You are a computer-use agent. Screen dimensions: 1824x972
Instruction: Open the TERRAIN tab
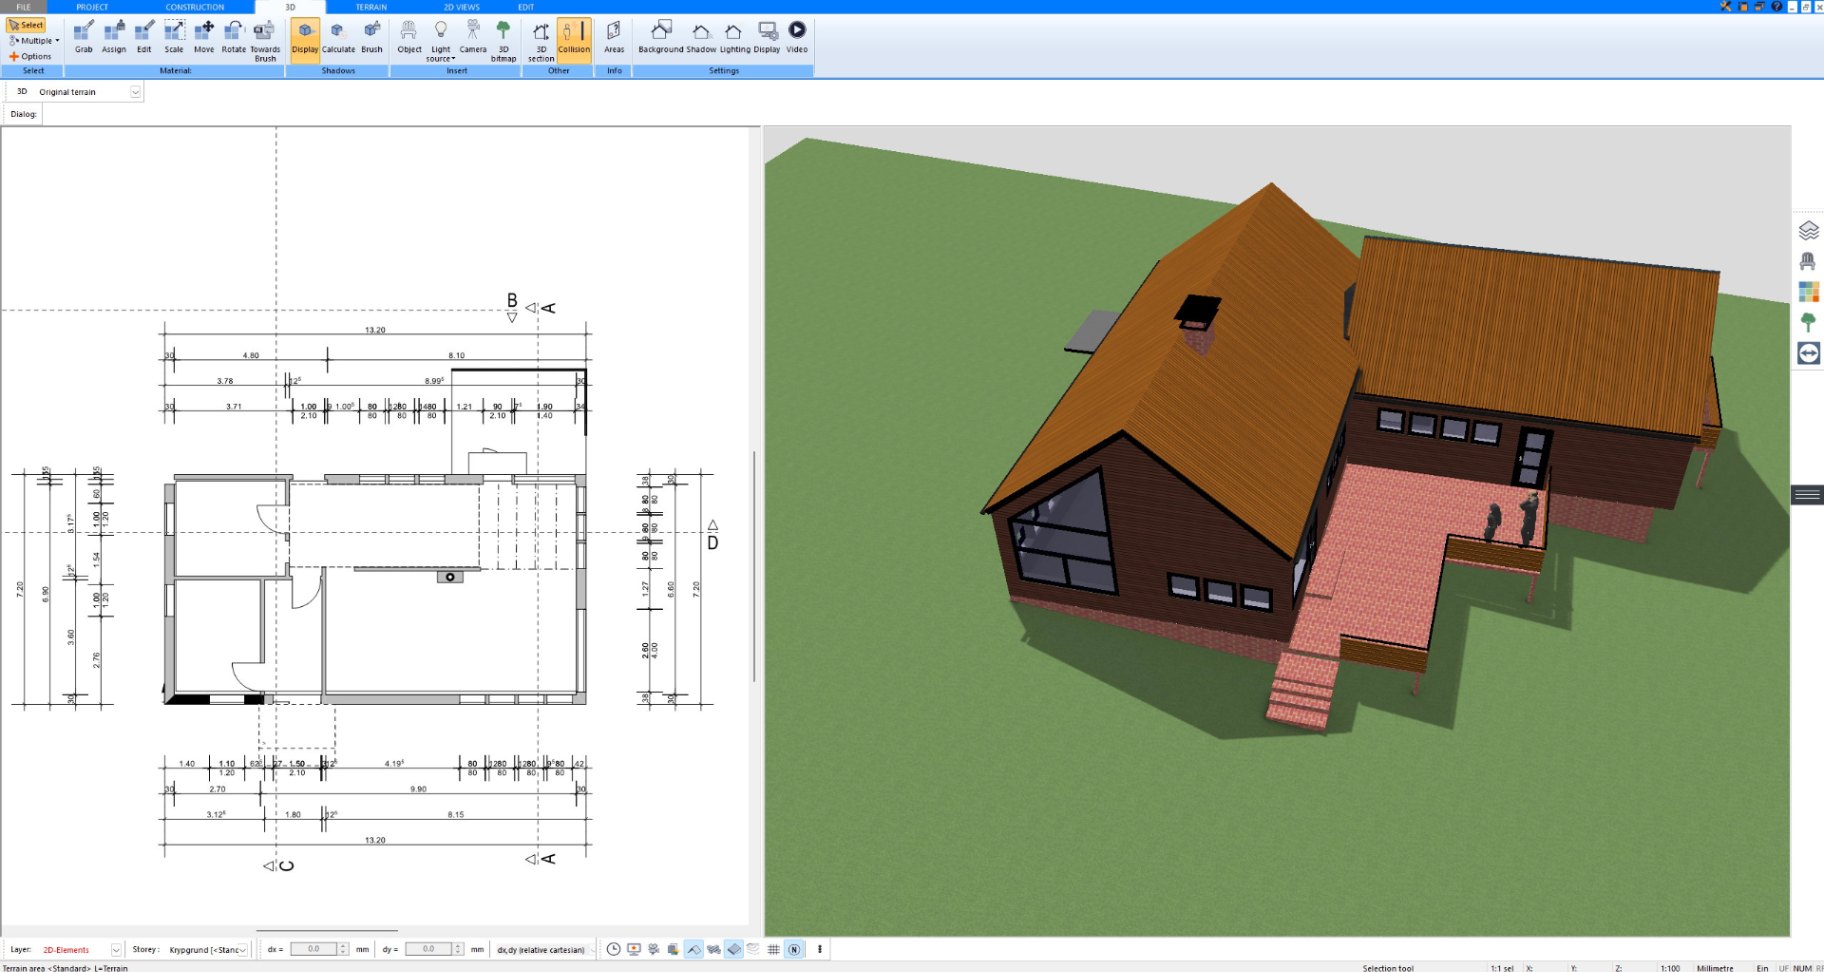(x=371, y=7)
